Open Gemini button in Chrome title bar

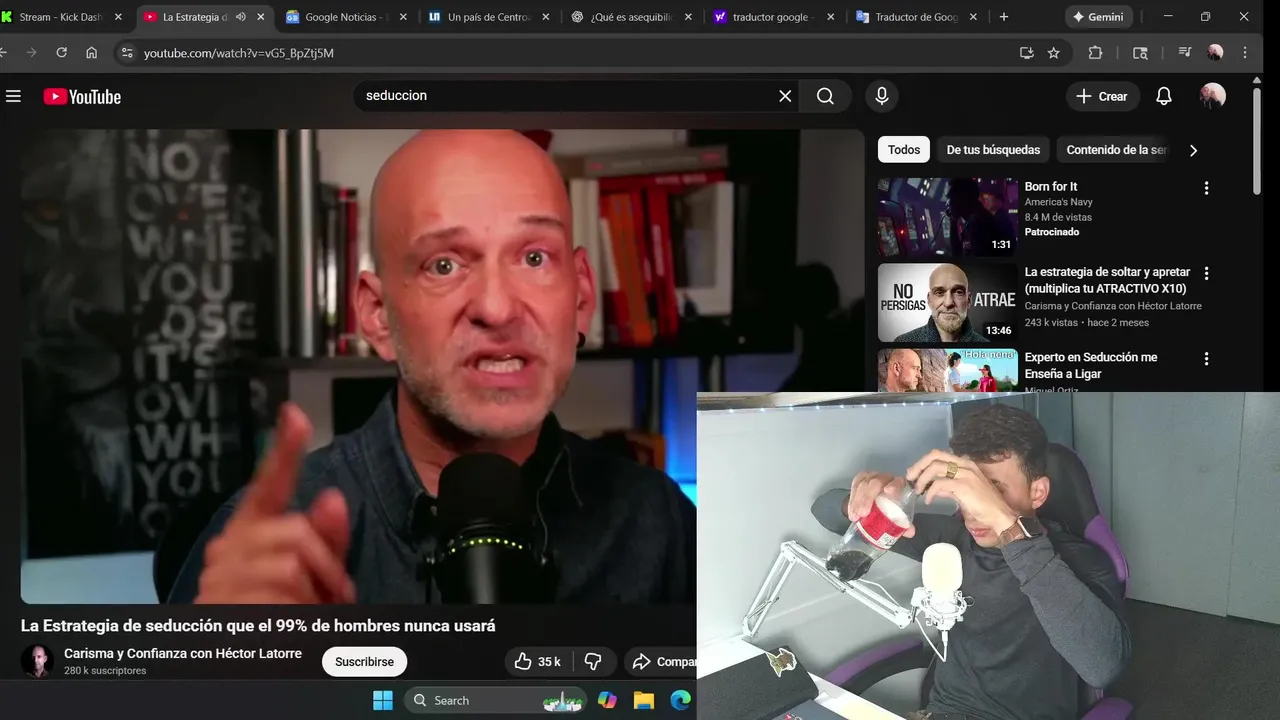pos(1098,17)
